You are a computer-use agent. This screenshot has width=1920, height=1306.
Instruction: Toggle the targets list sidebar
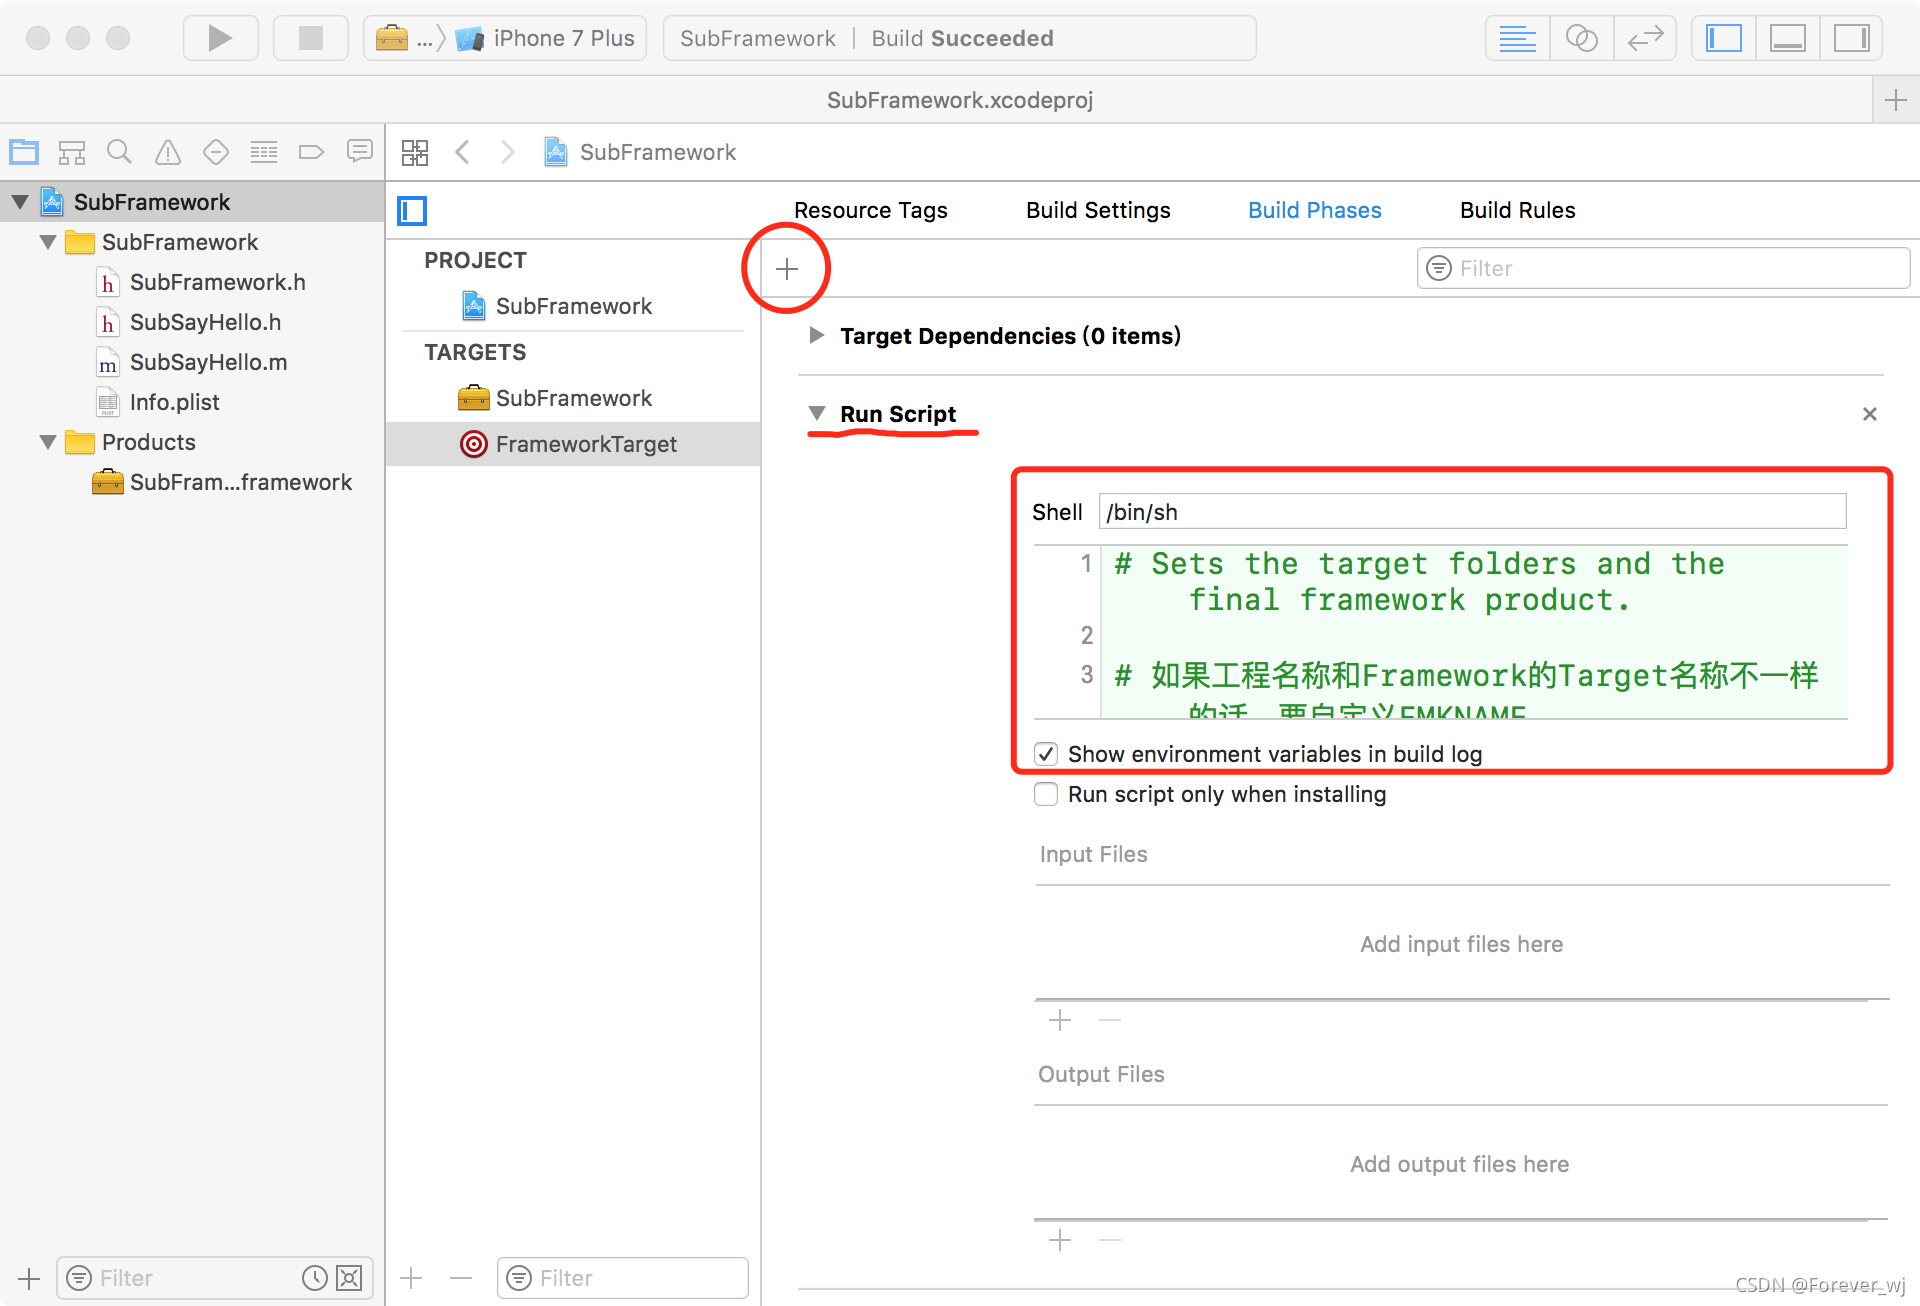(412, 210)
